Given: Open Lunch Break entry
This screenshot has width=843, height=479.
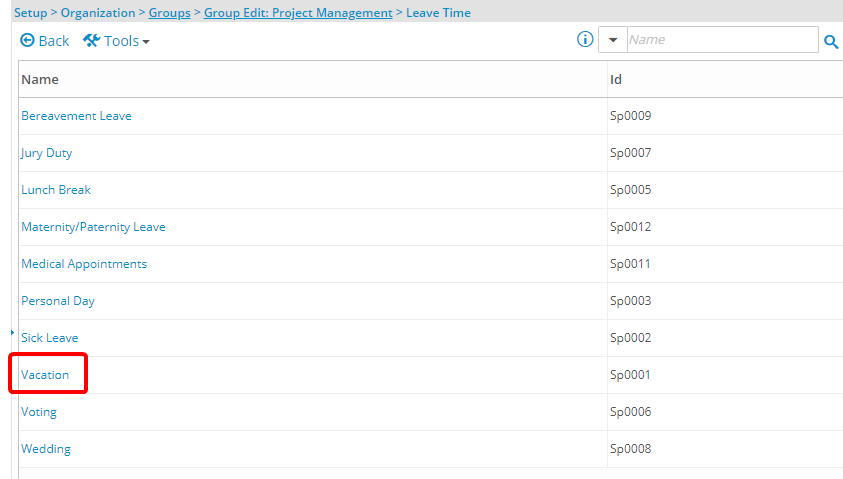Looking at the screenshot, I should (x=56, y=190).
